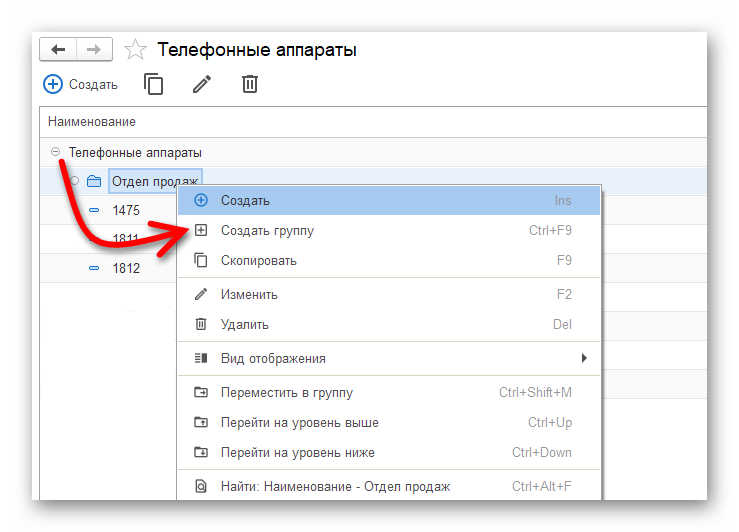Click the Ctrl+Down shortcut label

coord(542,453)
